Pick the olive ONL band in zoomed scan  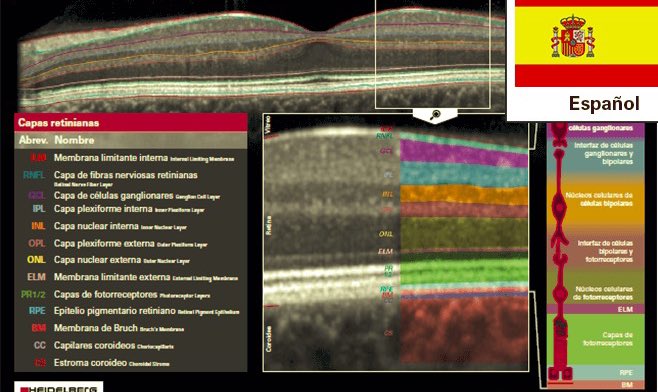coord(464,233)
